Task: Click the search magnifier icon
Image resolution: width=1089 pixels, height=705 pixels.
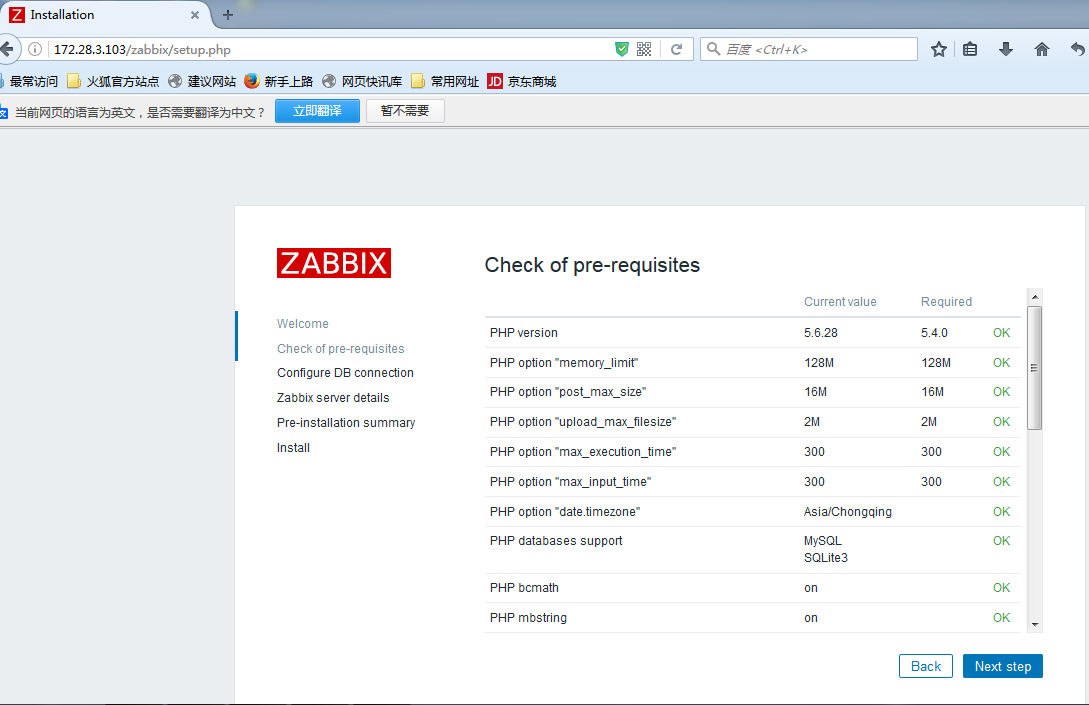Action: tap(713, 49)
